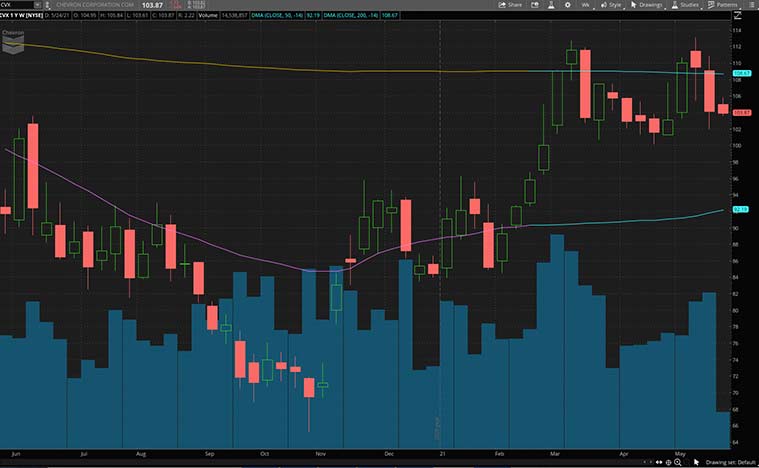759x468 pixels.
Task: Open the Wk timeframe dropdown
Action: point(586,5)
